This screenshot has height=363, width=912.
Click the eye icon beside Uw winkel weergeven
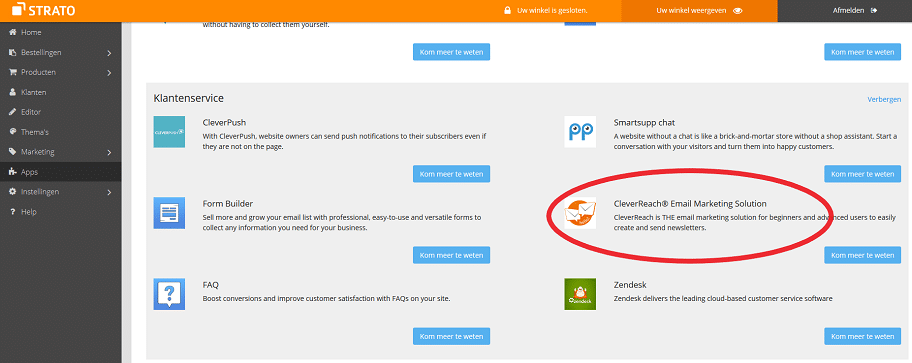pyautogui.click(x=738, y=10)
